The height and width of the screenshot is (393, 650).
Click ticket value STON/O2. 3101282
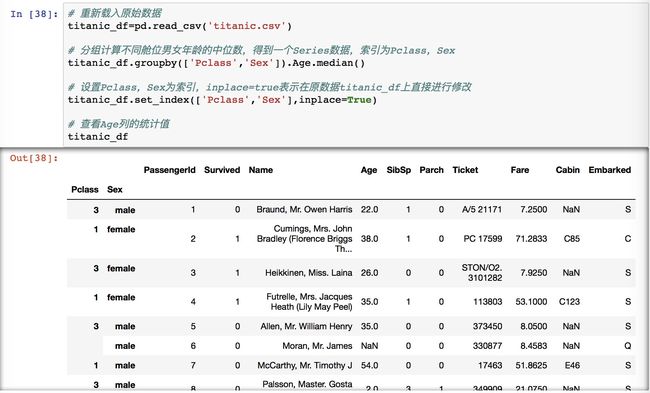coord(482,273)
